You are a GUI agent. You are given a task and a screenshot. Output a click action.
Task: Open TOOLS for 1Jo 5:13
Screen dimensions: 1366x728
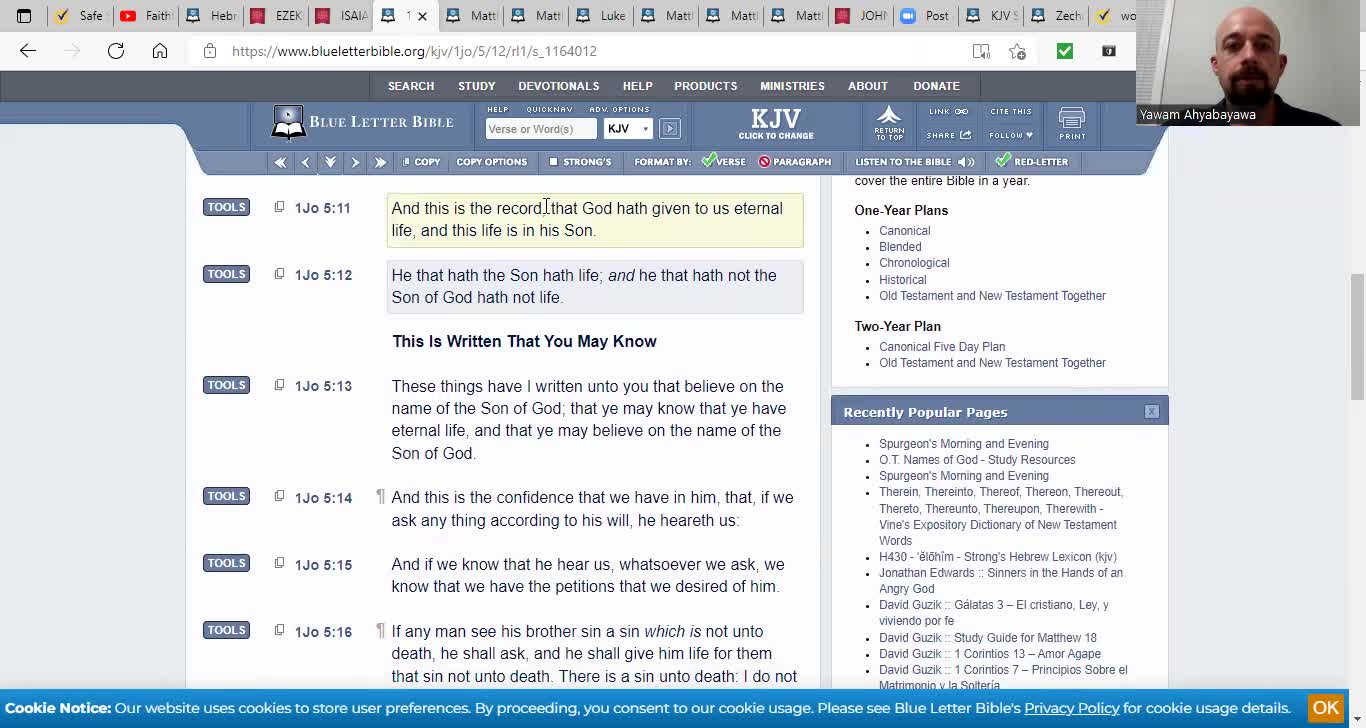pos(226,385)
